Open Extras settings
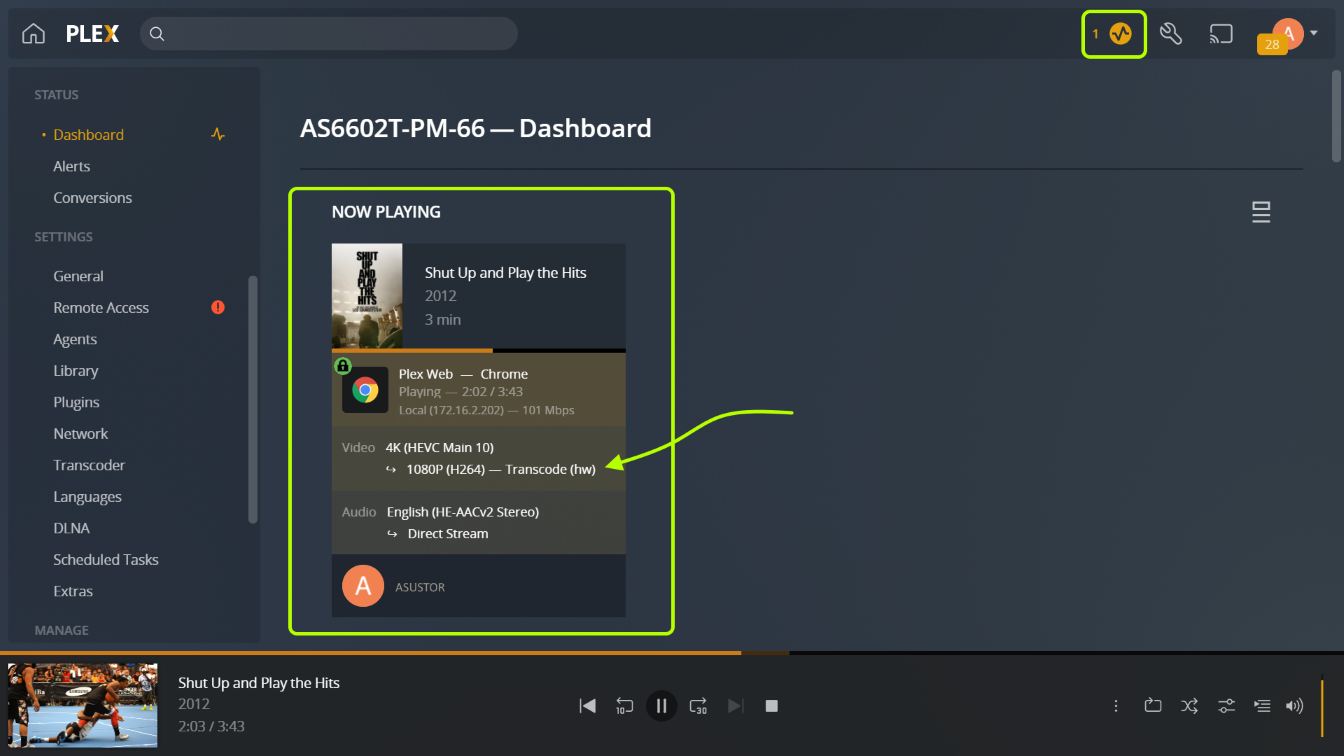This screenshot has width=1344, height=756. pyautogui.click(x=73, y=591)
